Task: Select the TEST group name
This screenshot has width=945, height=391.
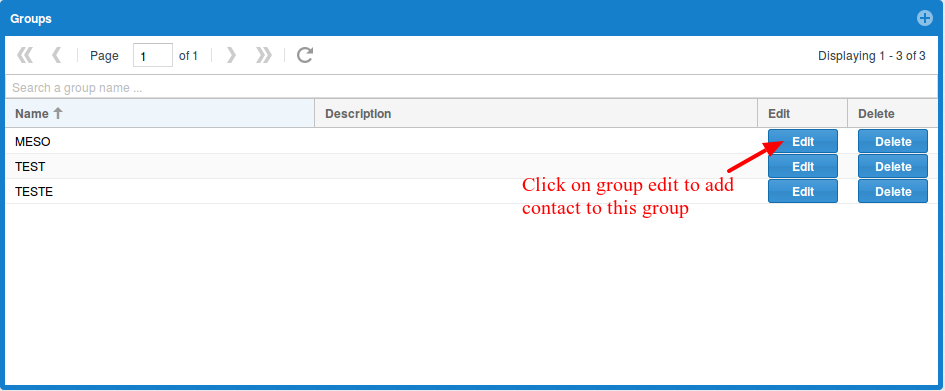Action: [x=30, y=166]
